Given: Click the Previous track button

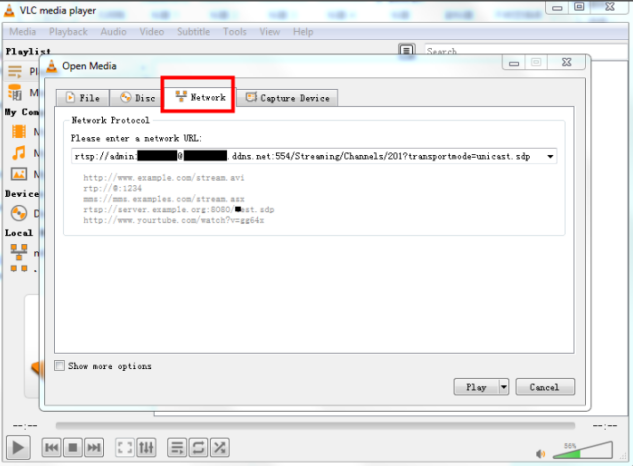Looking at the screenshot, I should (51, 448).
